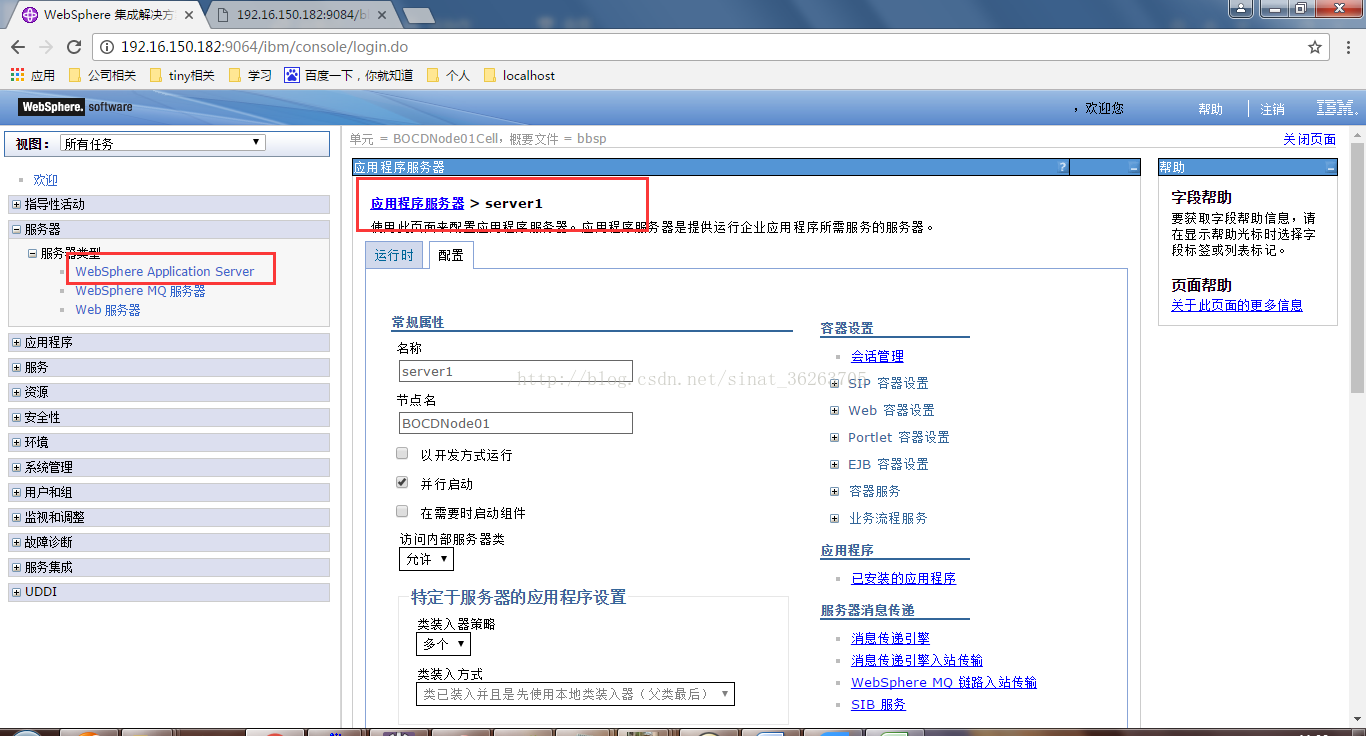Screen dimensions: 1366x736
Task: Switch to the 运行时 tab
Action: click(x=394, y=255)
